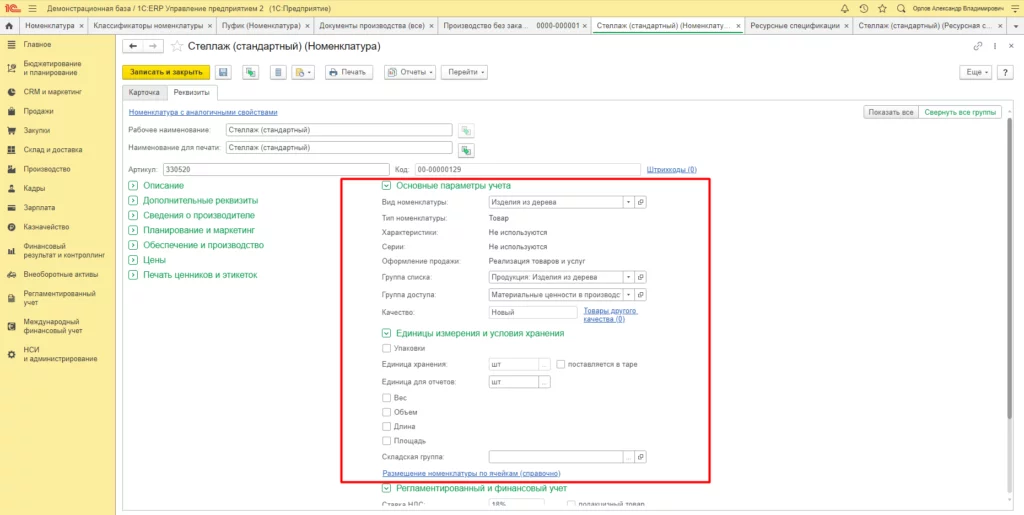Click the back navigation arrow
This screenshot has width=1024, height=515.
(132, 46)
